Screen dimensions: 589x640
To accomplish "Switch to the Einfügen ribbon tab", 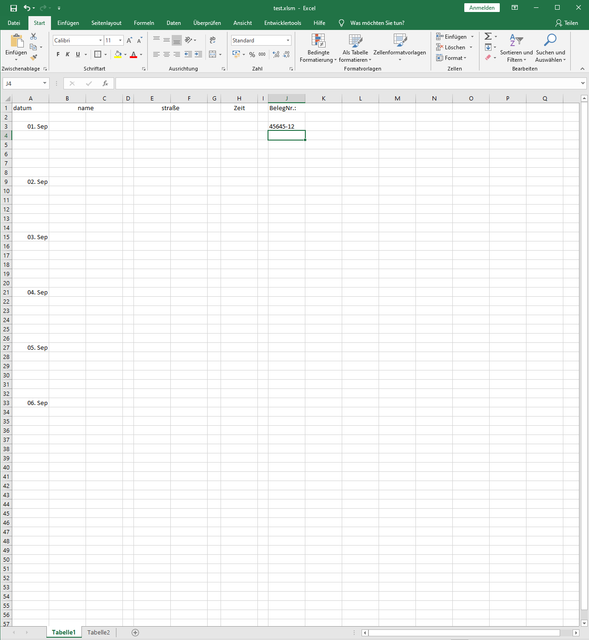I will point(68,23).
